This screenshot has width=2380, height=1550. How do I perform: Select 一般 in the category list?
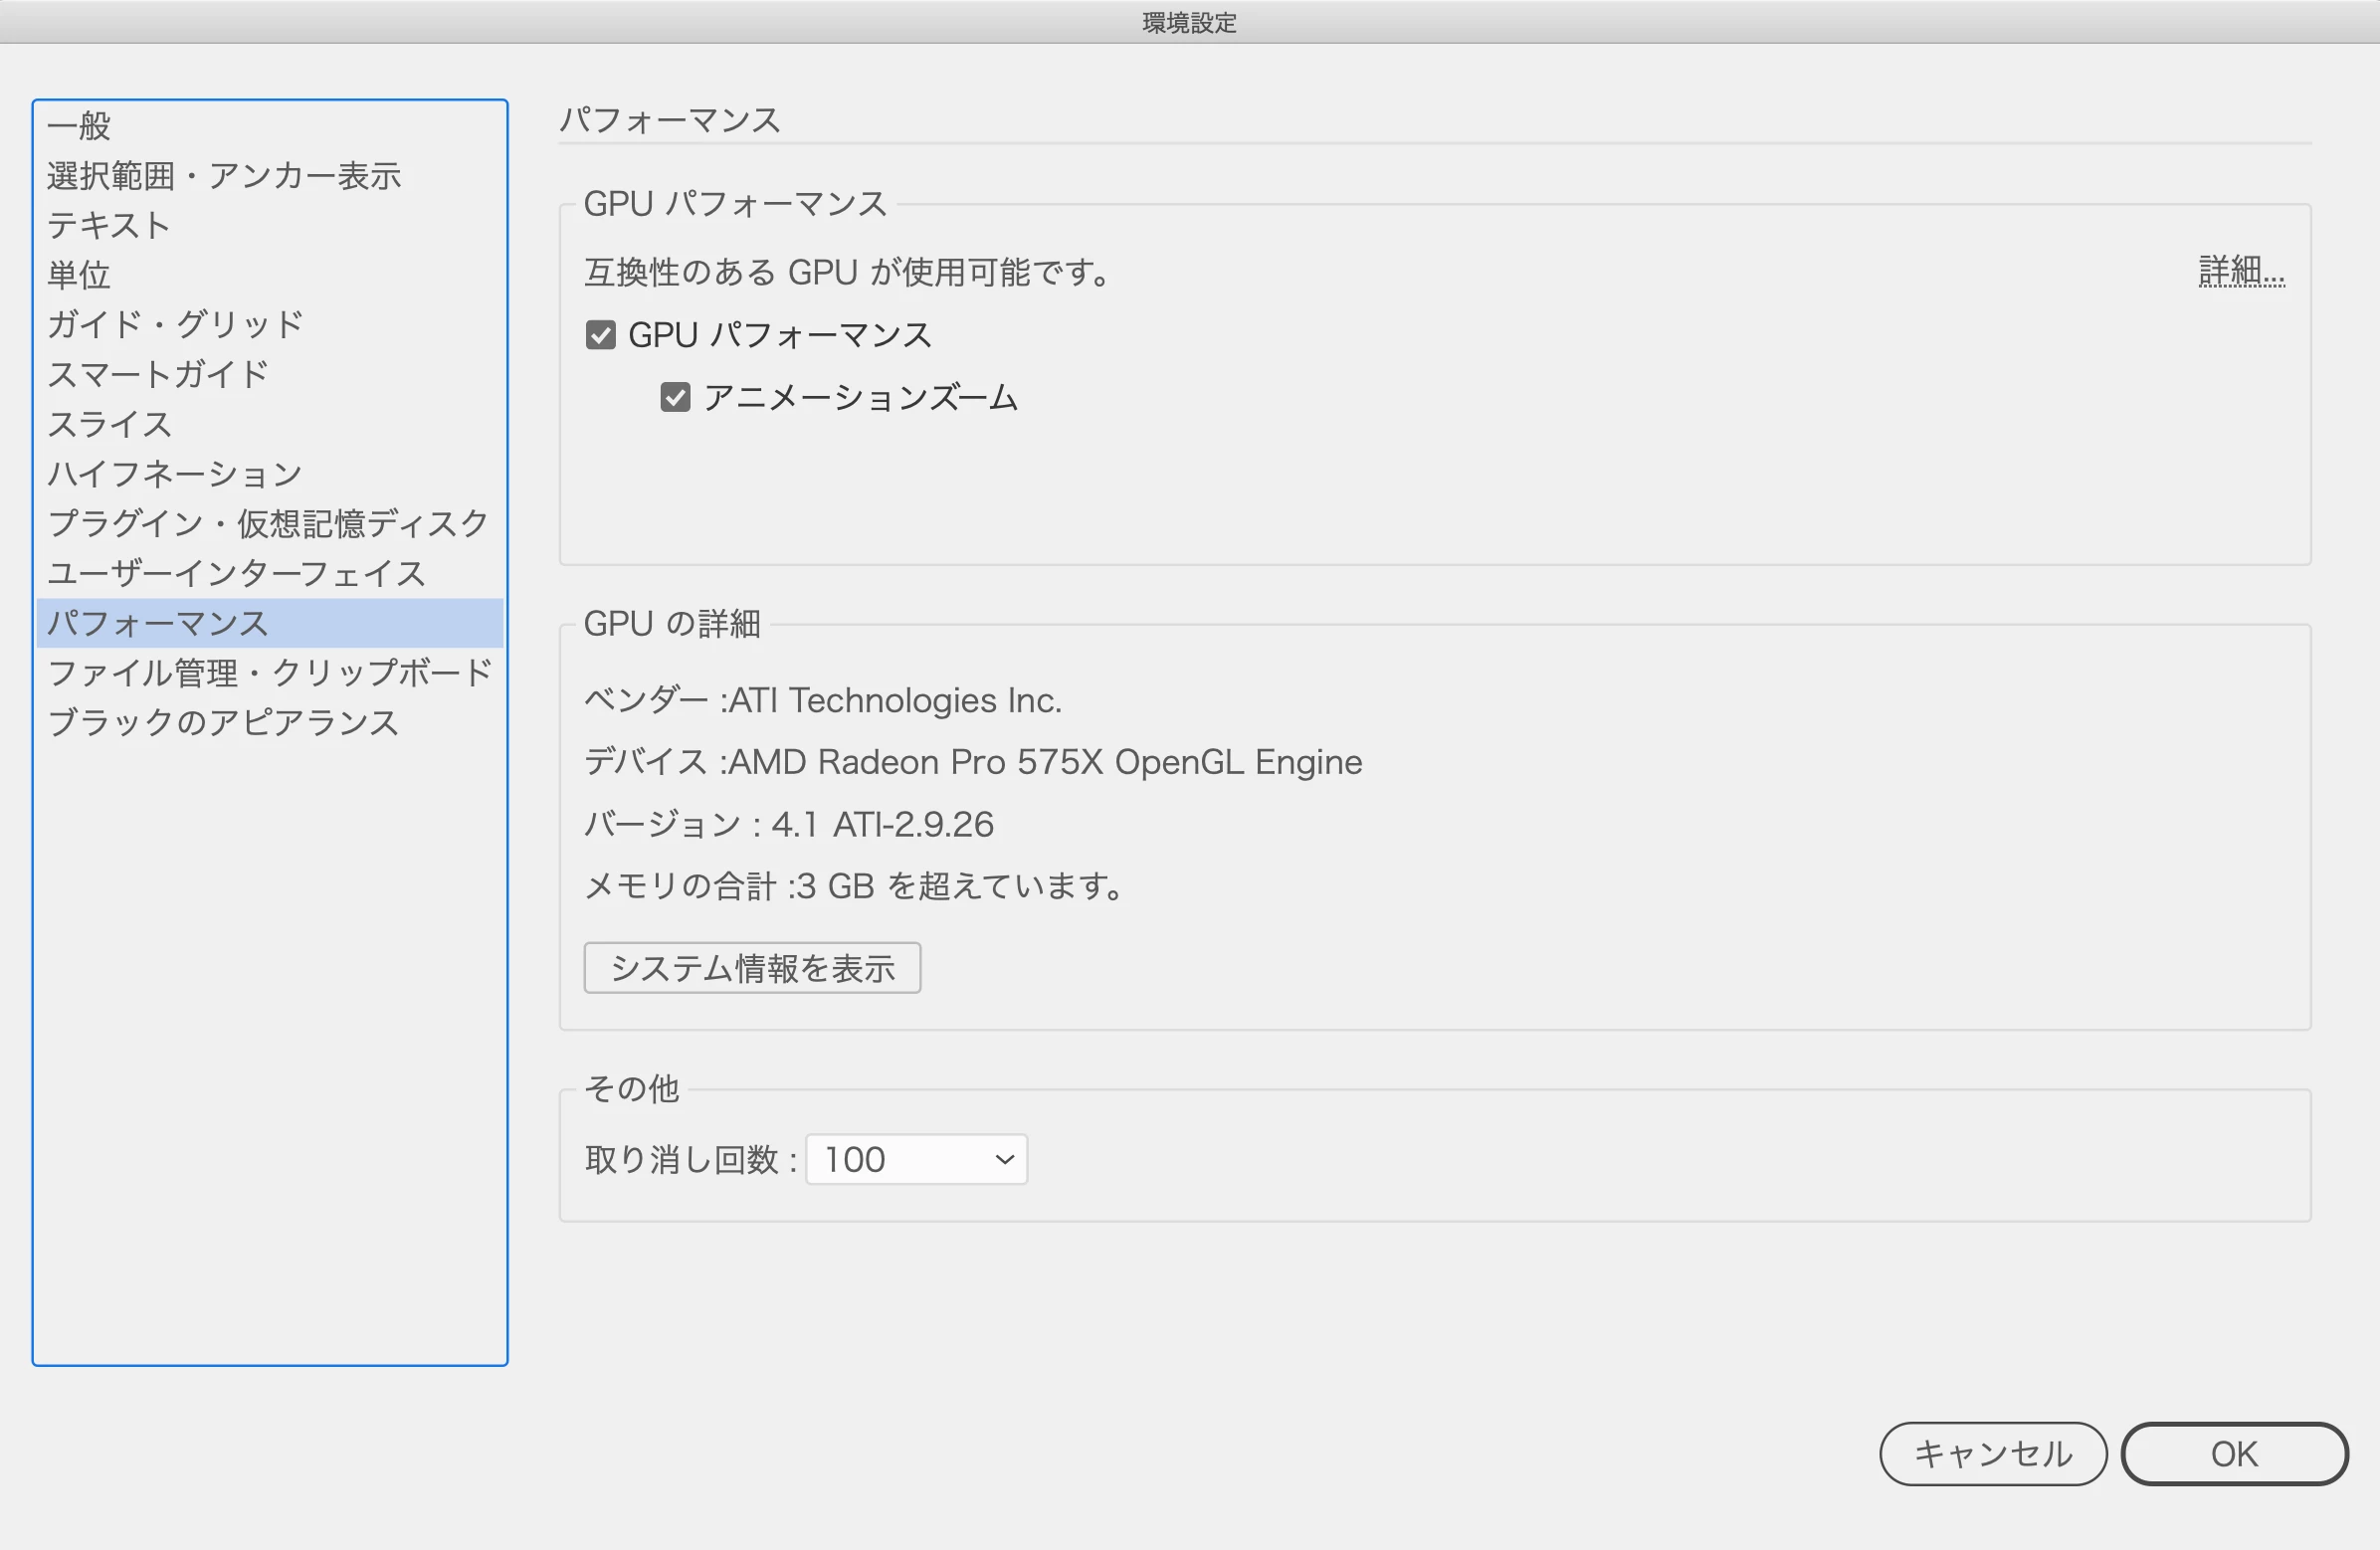[x=80, y=126]
